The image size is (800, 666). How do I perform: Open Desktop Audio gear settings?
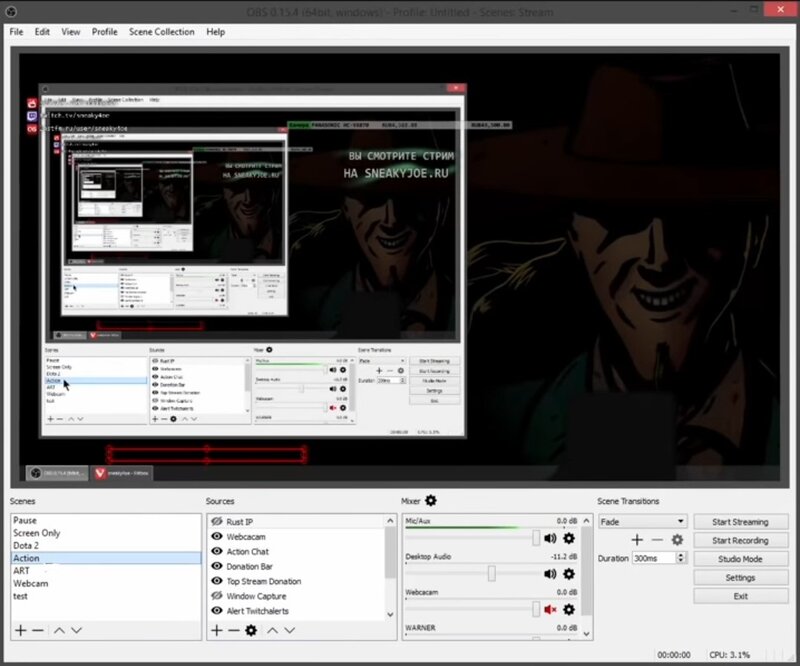click(569, 574)
